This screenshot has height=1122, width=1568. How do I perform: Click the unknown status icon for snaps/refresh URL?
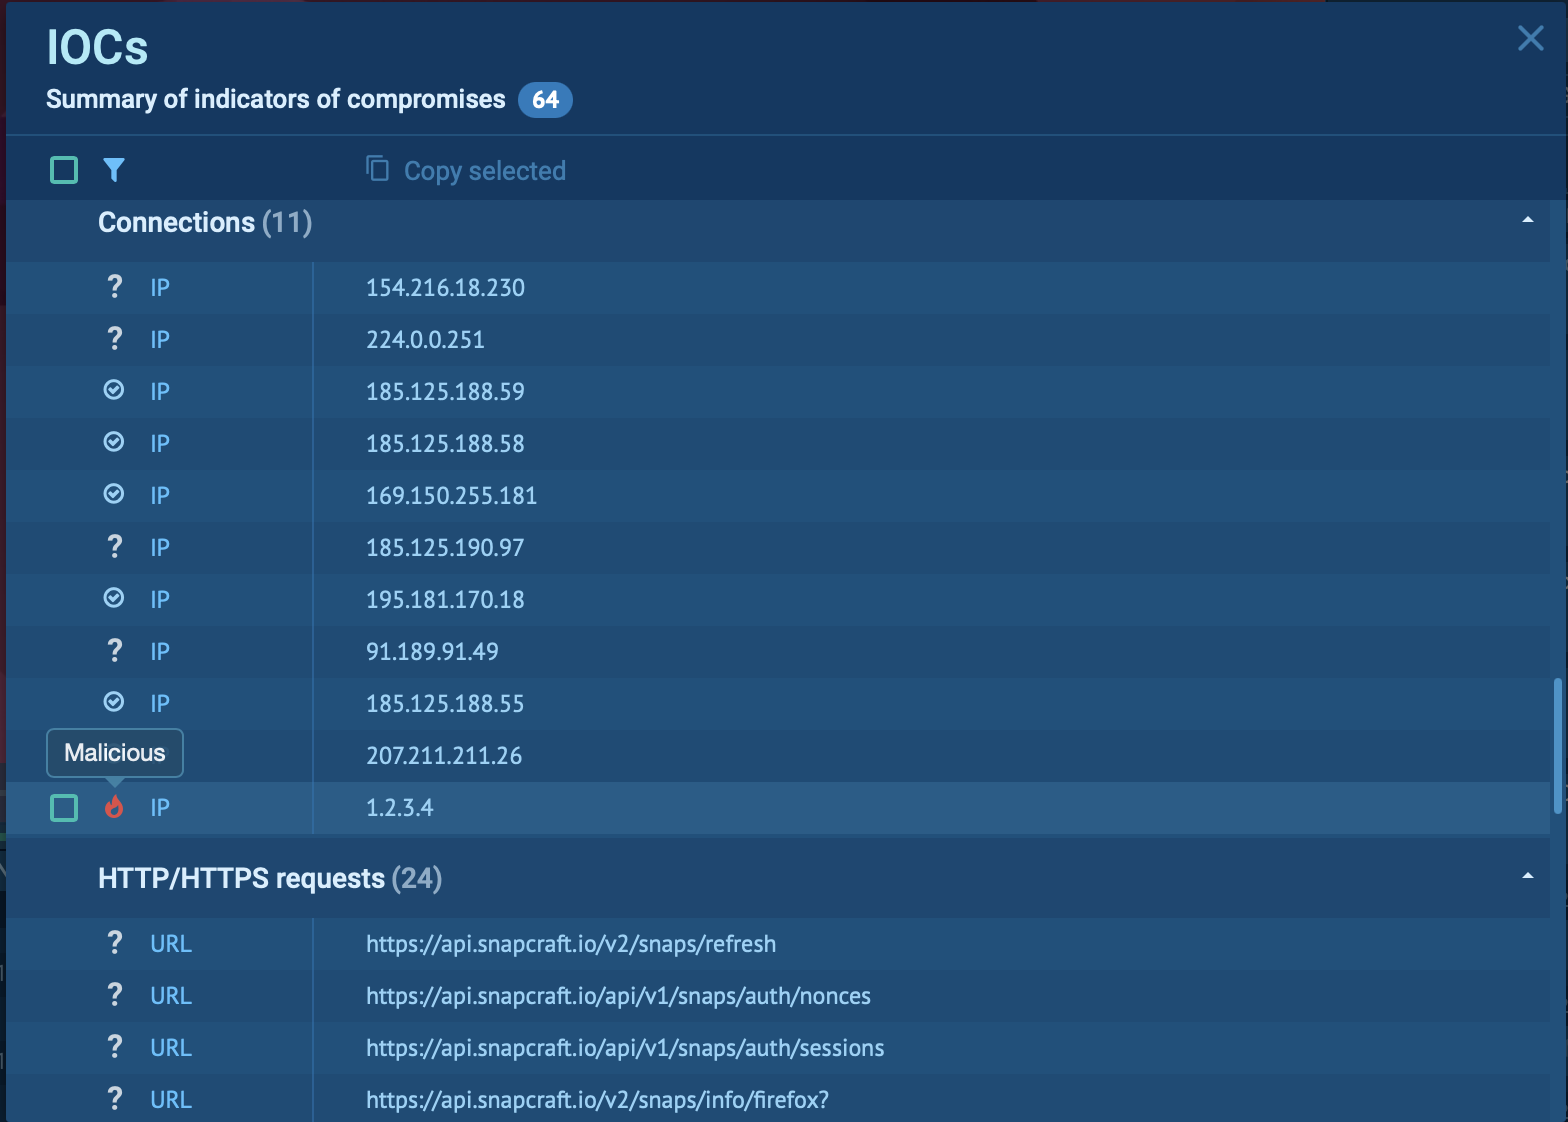(114, 943)
